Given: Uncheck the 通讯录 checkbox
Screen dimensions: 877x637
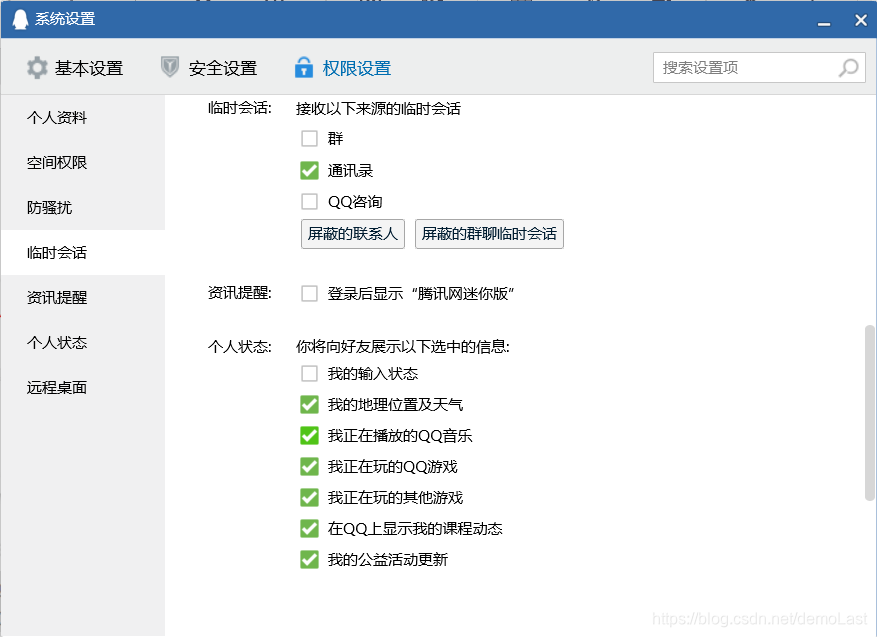Looking at the screenshot, I should 309,171.
